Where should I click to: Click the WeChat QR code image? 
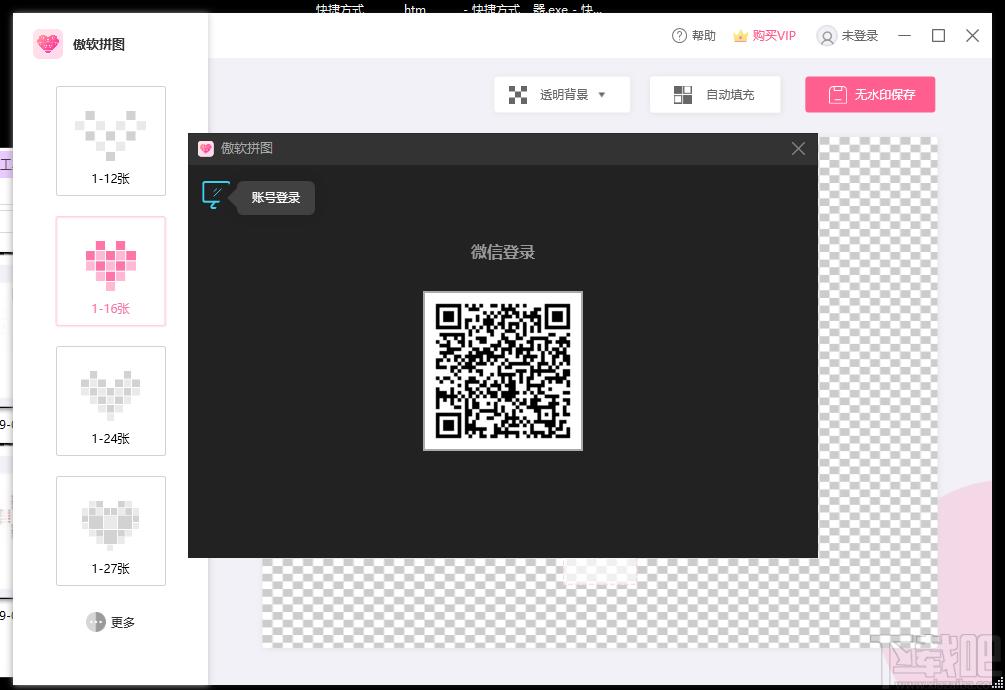click(x=503, y=371)
